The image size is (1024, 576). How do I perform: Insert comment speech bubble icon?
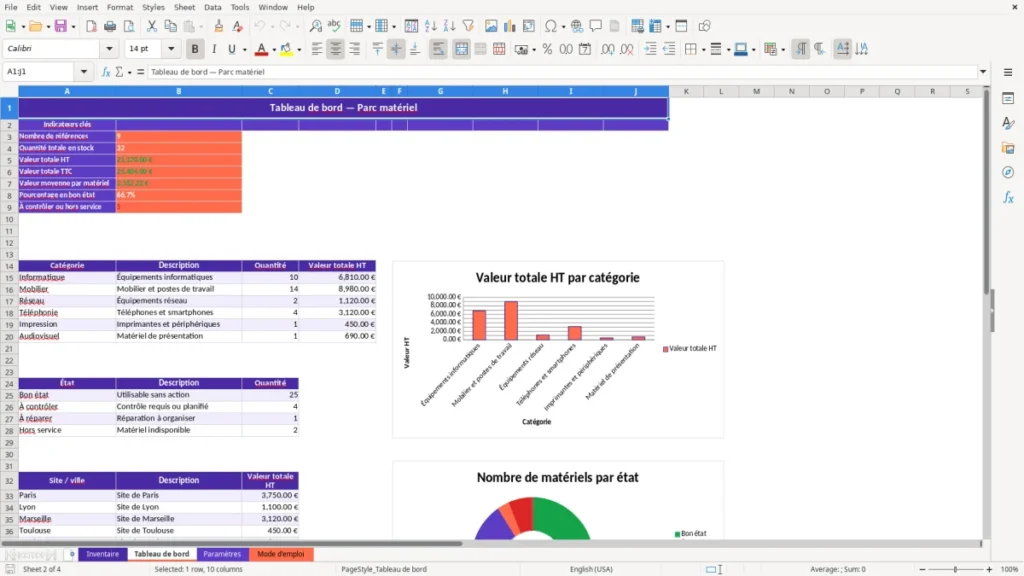click(596, 26)
